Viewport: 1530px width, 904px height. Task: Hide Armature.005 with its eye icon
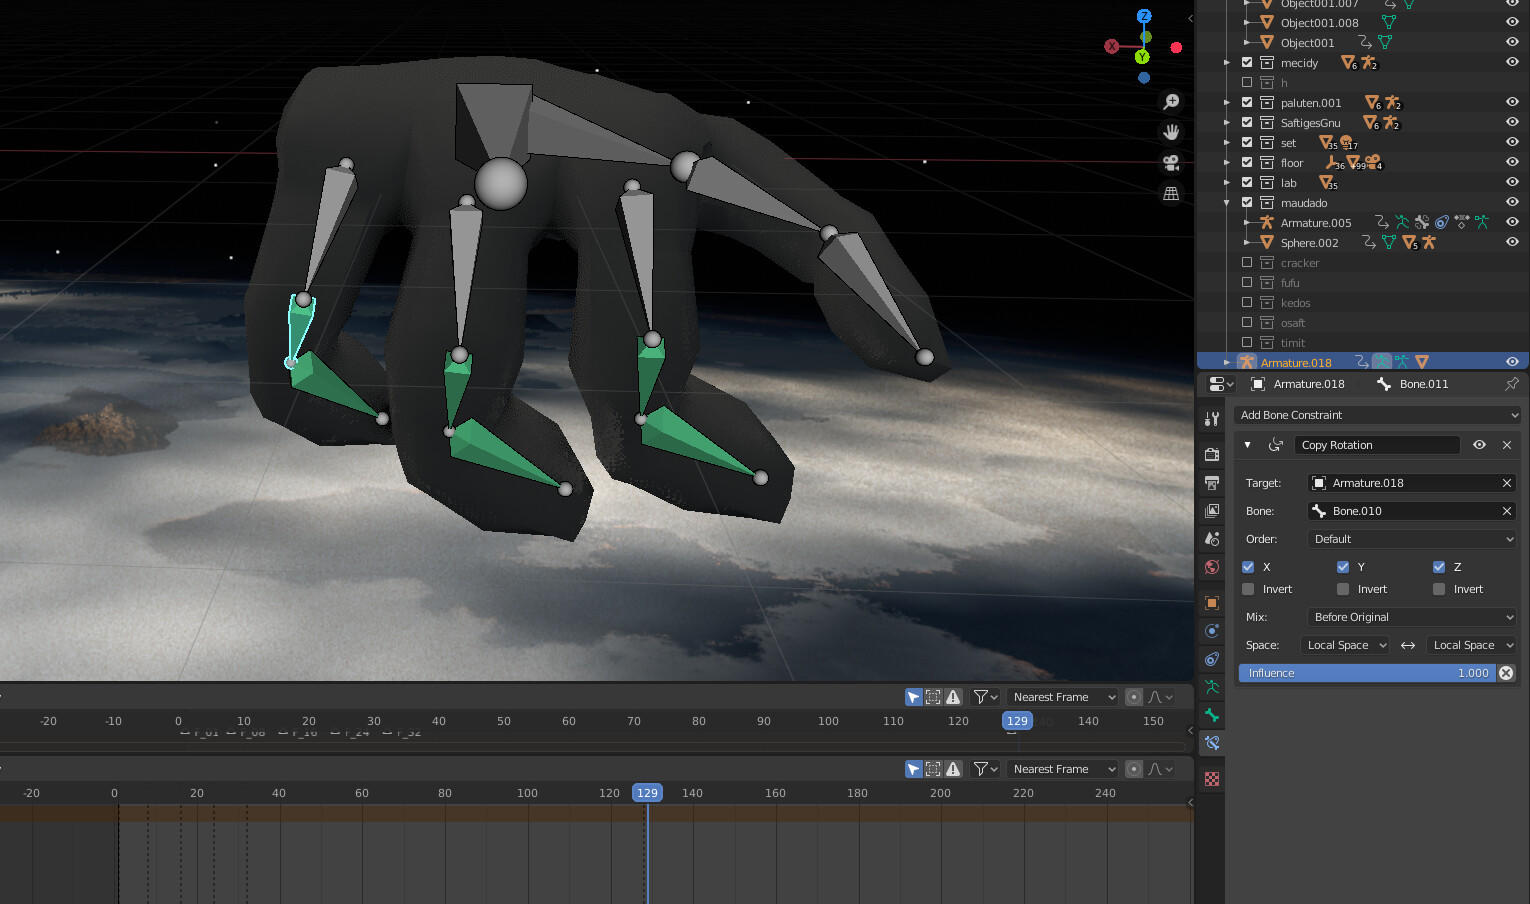click(x=1512, y=222)
